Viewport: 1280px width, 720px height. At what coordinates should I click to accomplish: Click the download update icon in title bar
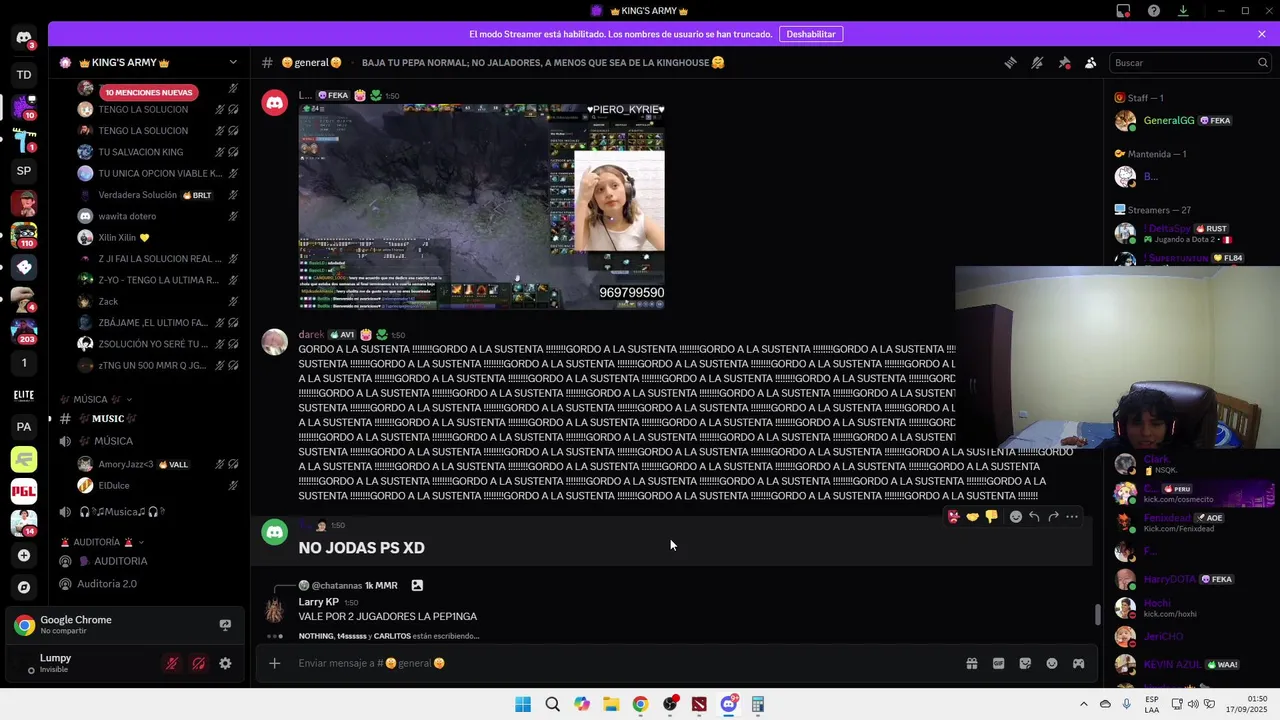[x=1183, y=11]
